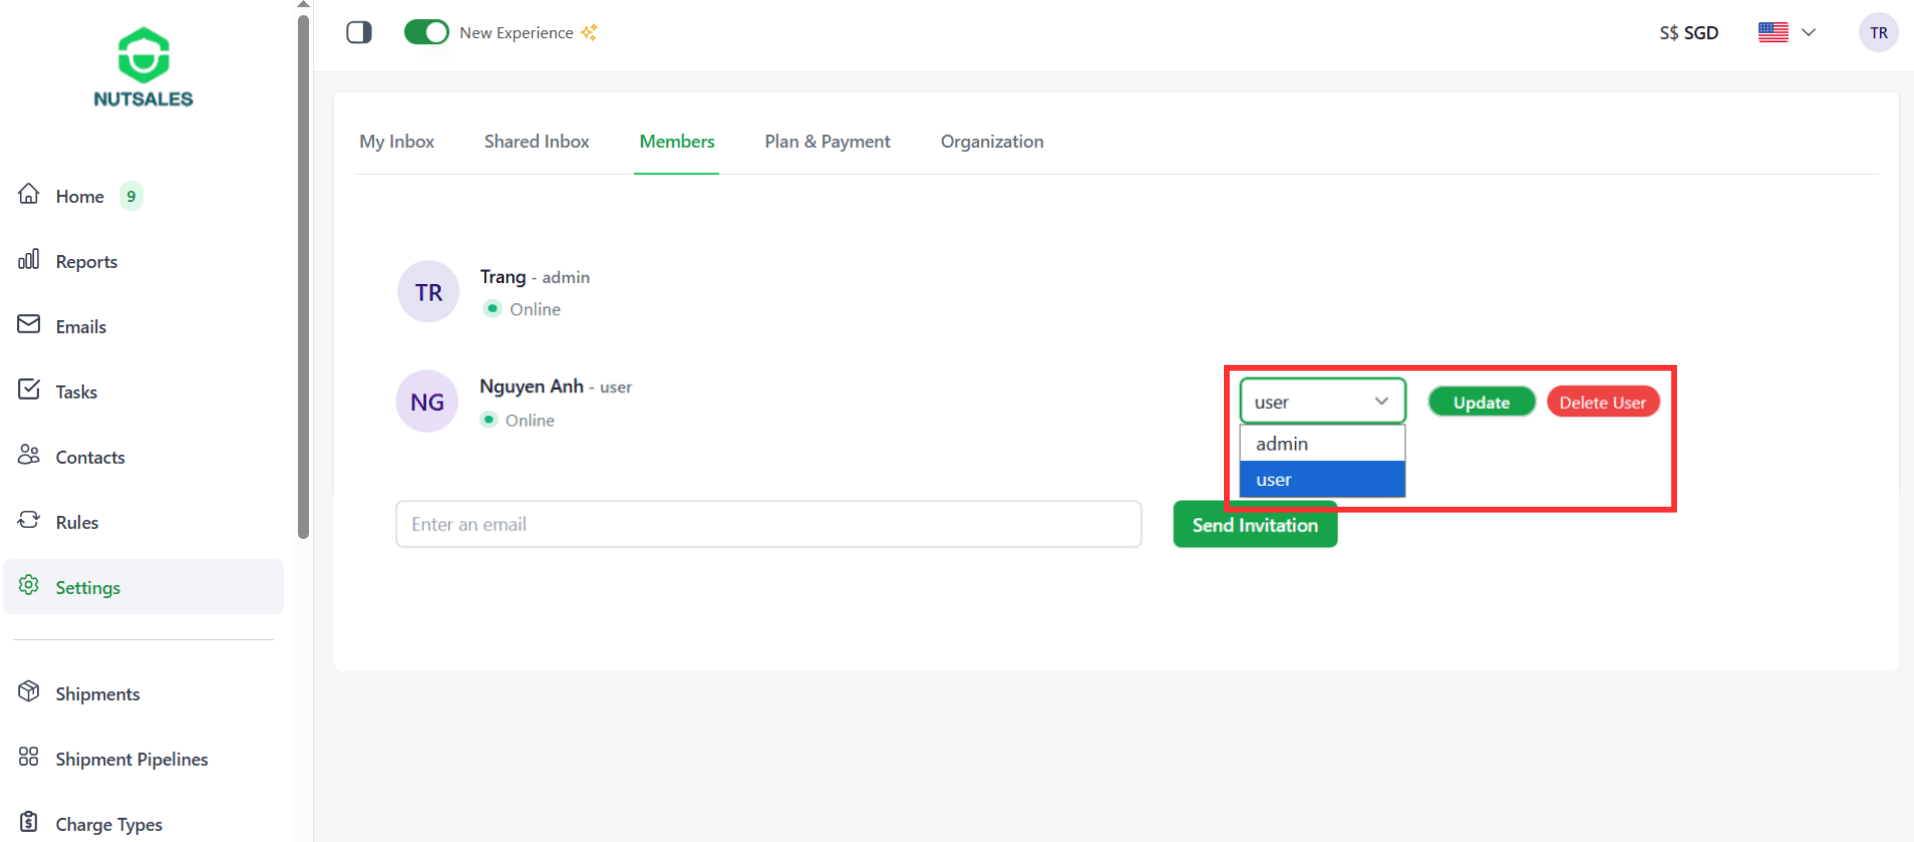This screenshot has width=1914, height=842.
Task: Open the Plan & Payment tab
Action: (x=827, y=142)
